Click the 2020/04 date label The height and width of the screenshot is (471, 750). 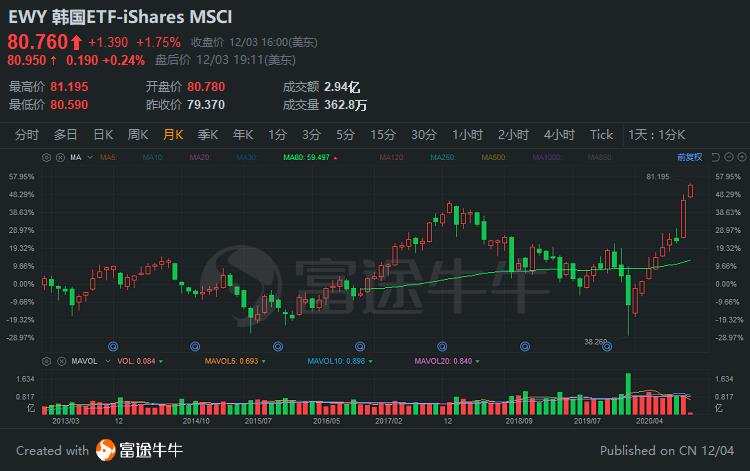pyautogui.click(x=649, y=421)
